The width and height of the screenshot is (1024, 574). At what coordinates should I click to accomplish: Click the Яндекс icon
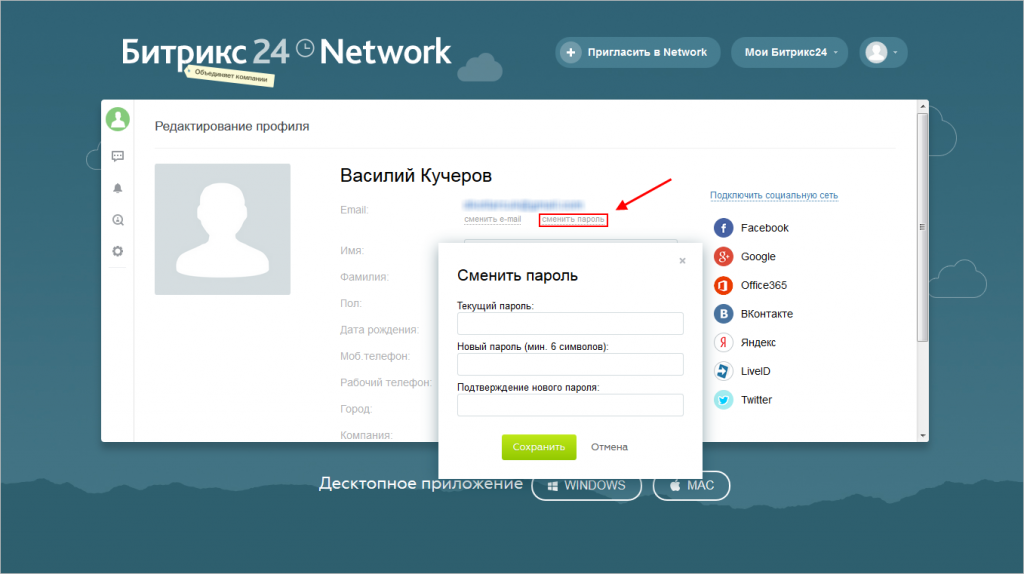pos(723,342)
